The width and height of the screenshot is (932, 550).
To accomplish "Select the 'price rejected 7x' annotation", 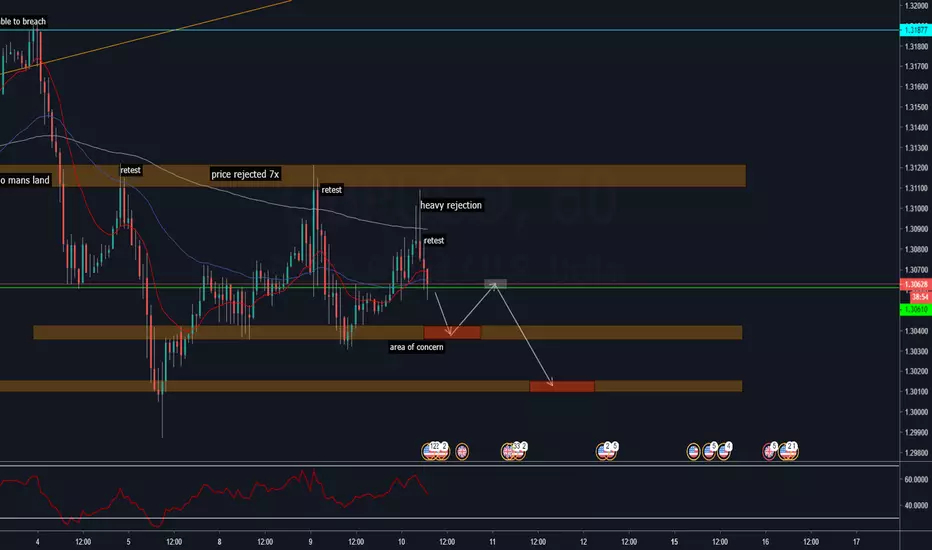I will [x=245, y=174].
